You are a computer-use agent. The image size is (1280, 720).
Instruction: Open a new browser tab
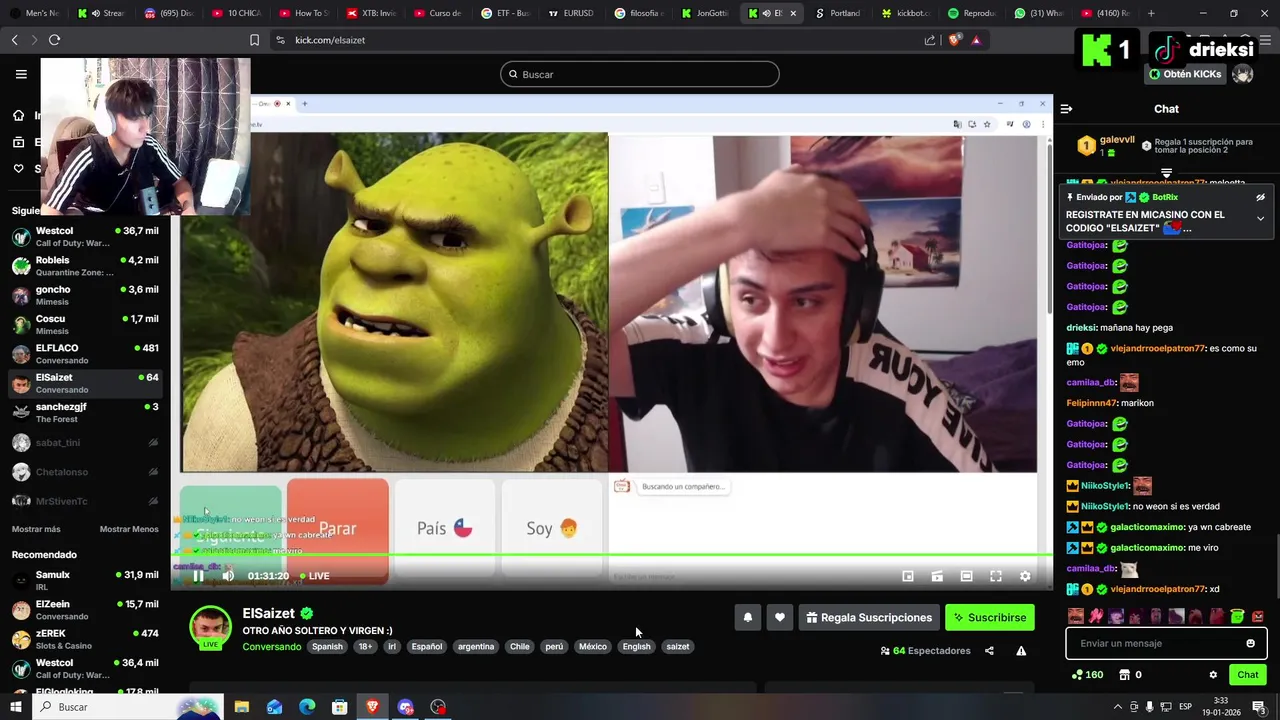click(x=1151, y=13)
